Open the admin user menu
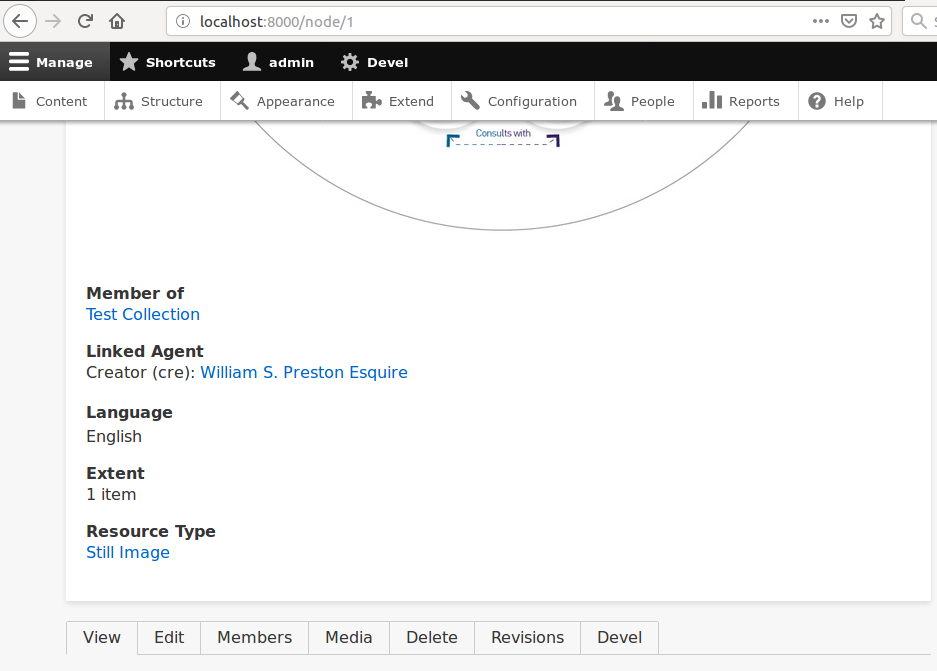The image size is (937, 671). click(278, 62)
